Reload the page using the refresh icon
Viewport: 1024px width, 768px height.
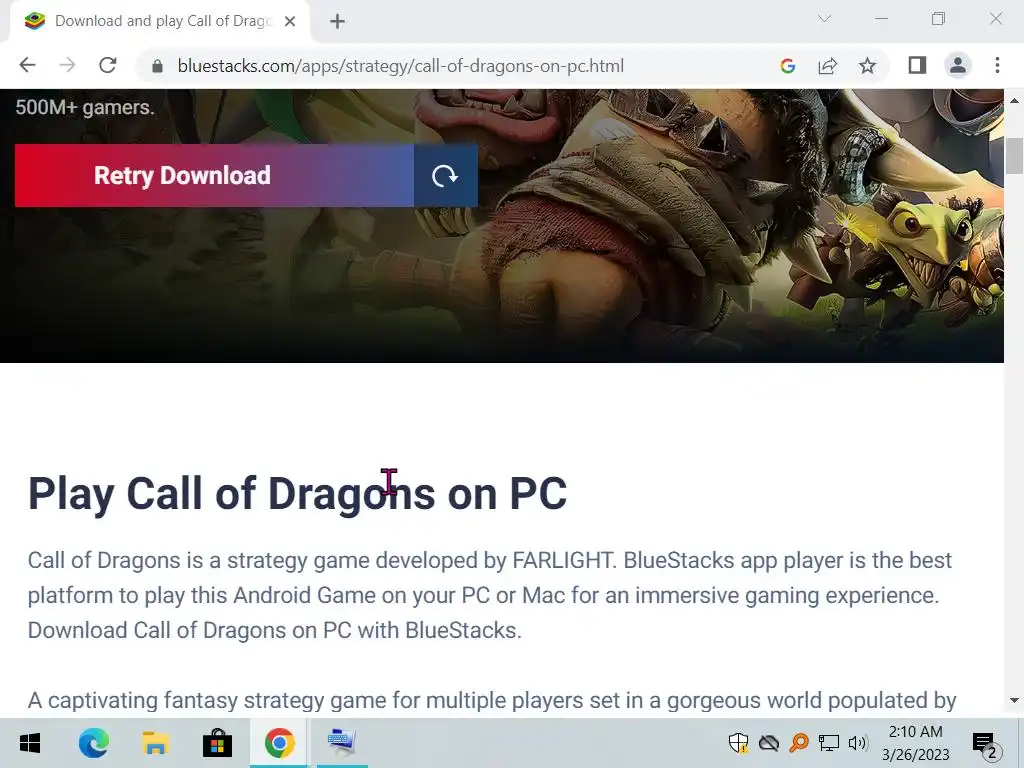(x=108, y=65)
